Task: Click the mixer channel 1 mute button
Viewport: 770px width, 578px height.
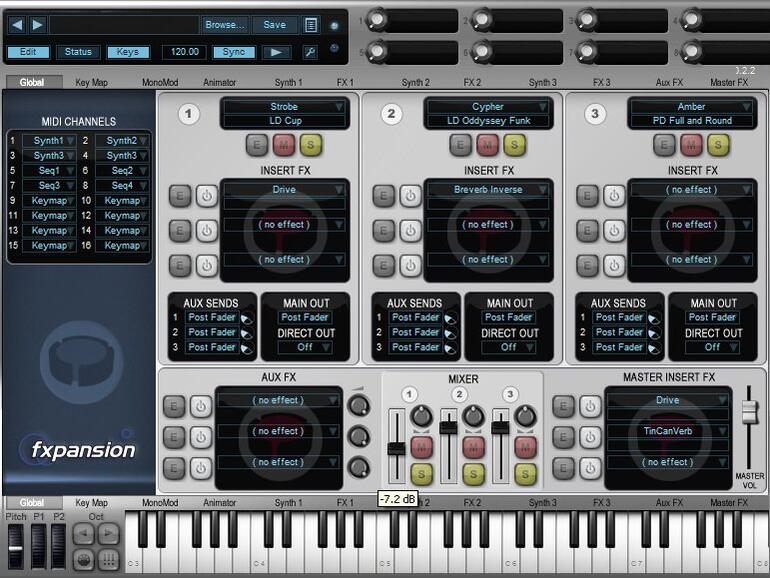Action: [x=422, y=447]
